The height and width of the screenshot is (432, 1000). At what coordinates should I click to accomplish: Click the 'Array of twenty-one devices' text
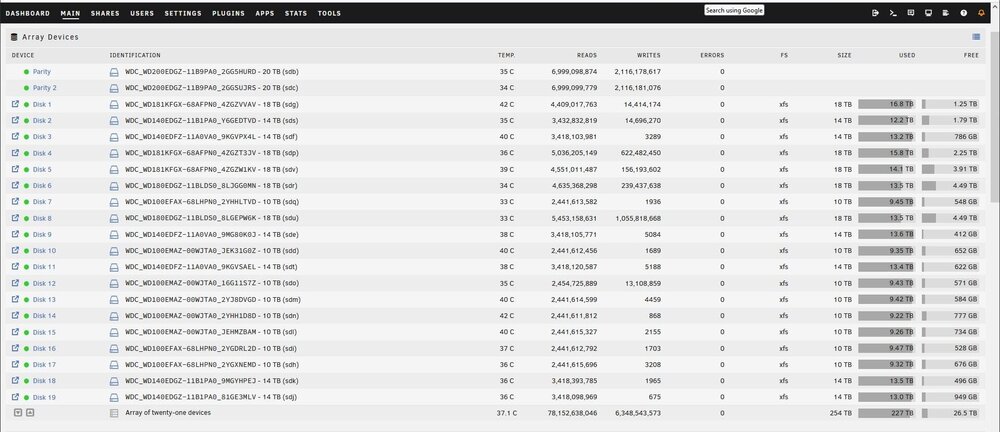(168, 413)
